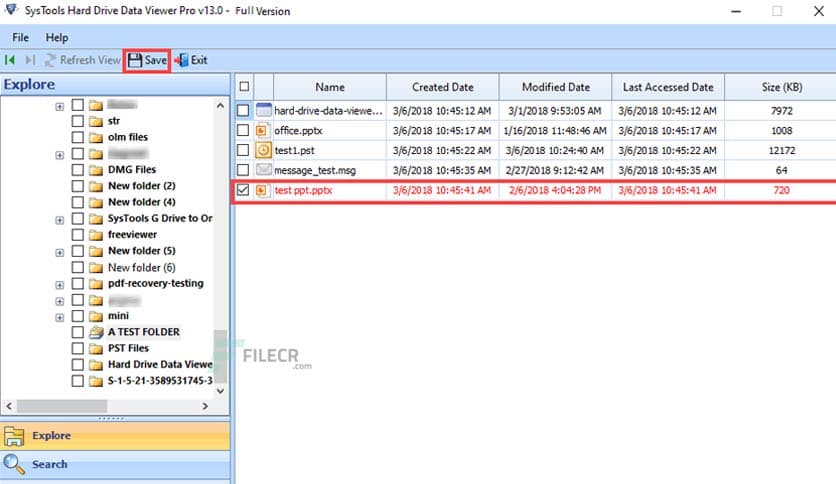Click the A TEST FOLDER open-folder icon
This screenshot has width=836, height=484.
(x=97, y=332)
